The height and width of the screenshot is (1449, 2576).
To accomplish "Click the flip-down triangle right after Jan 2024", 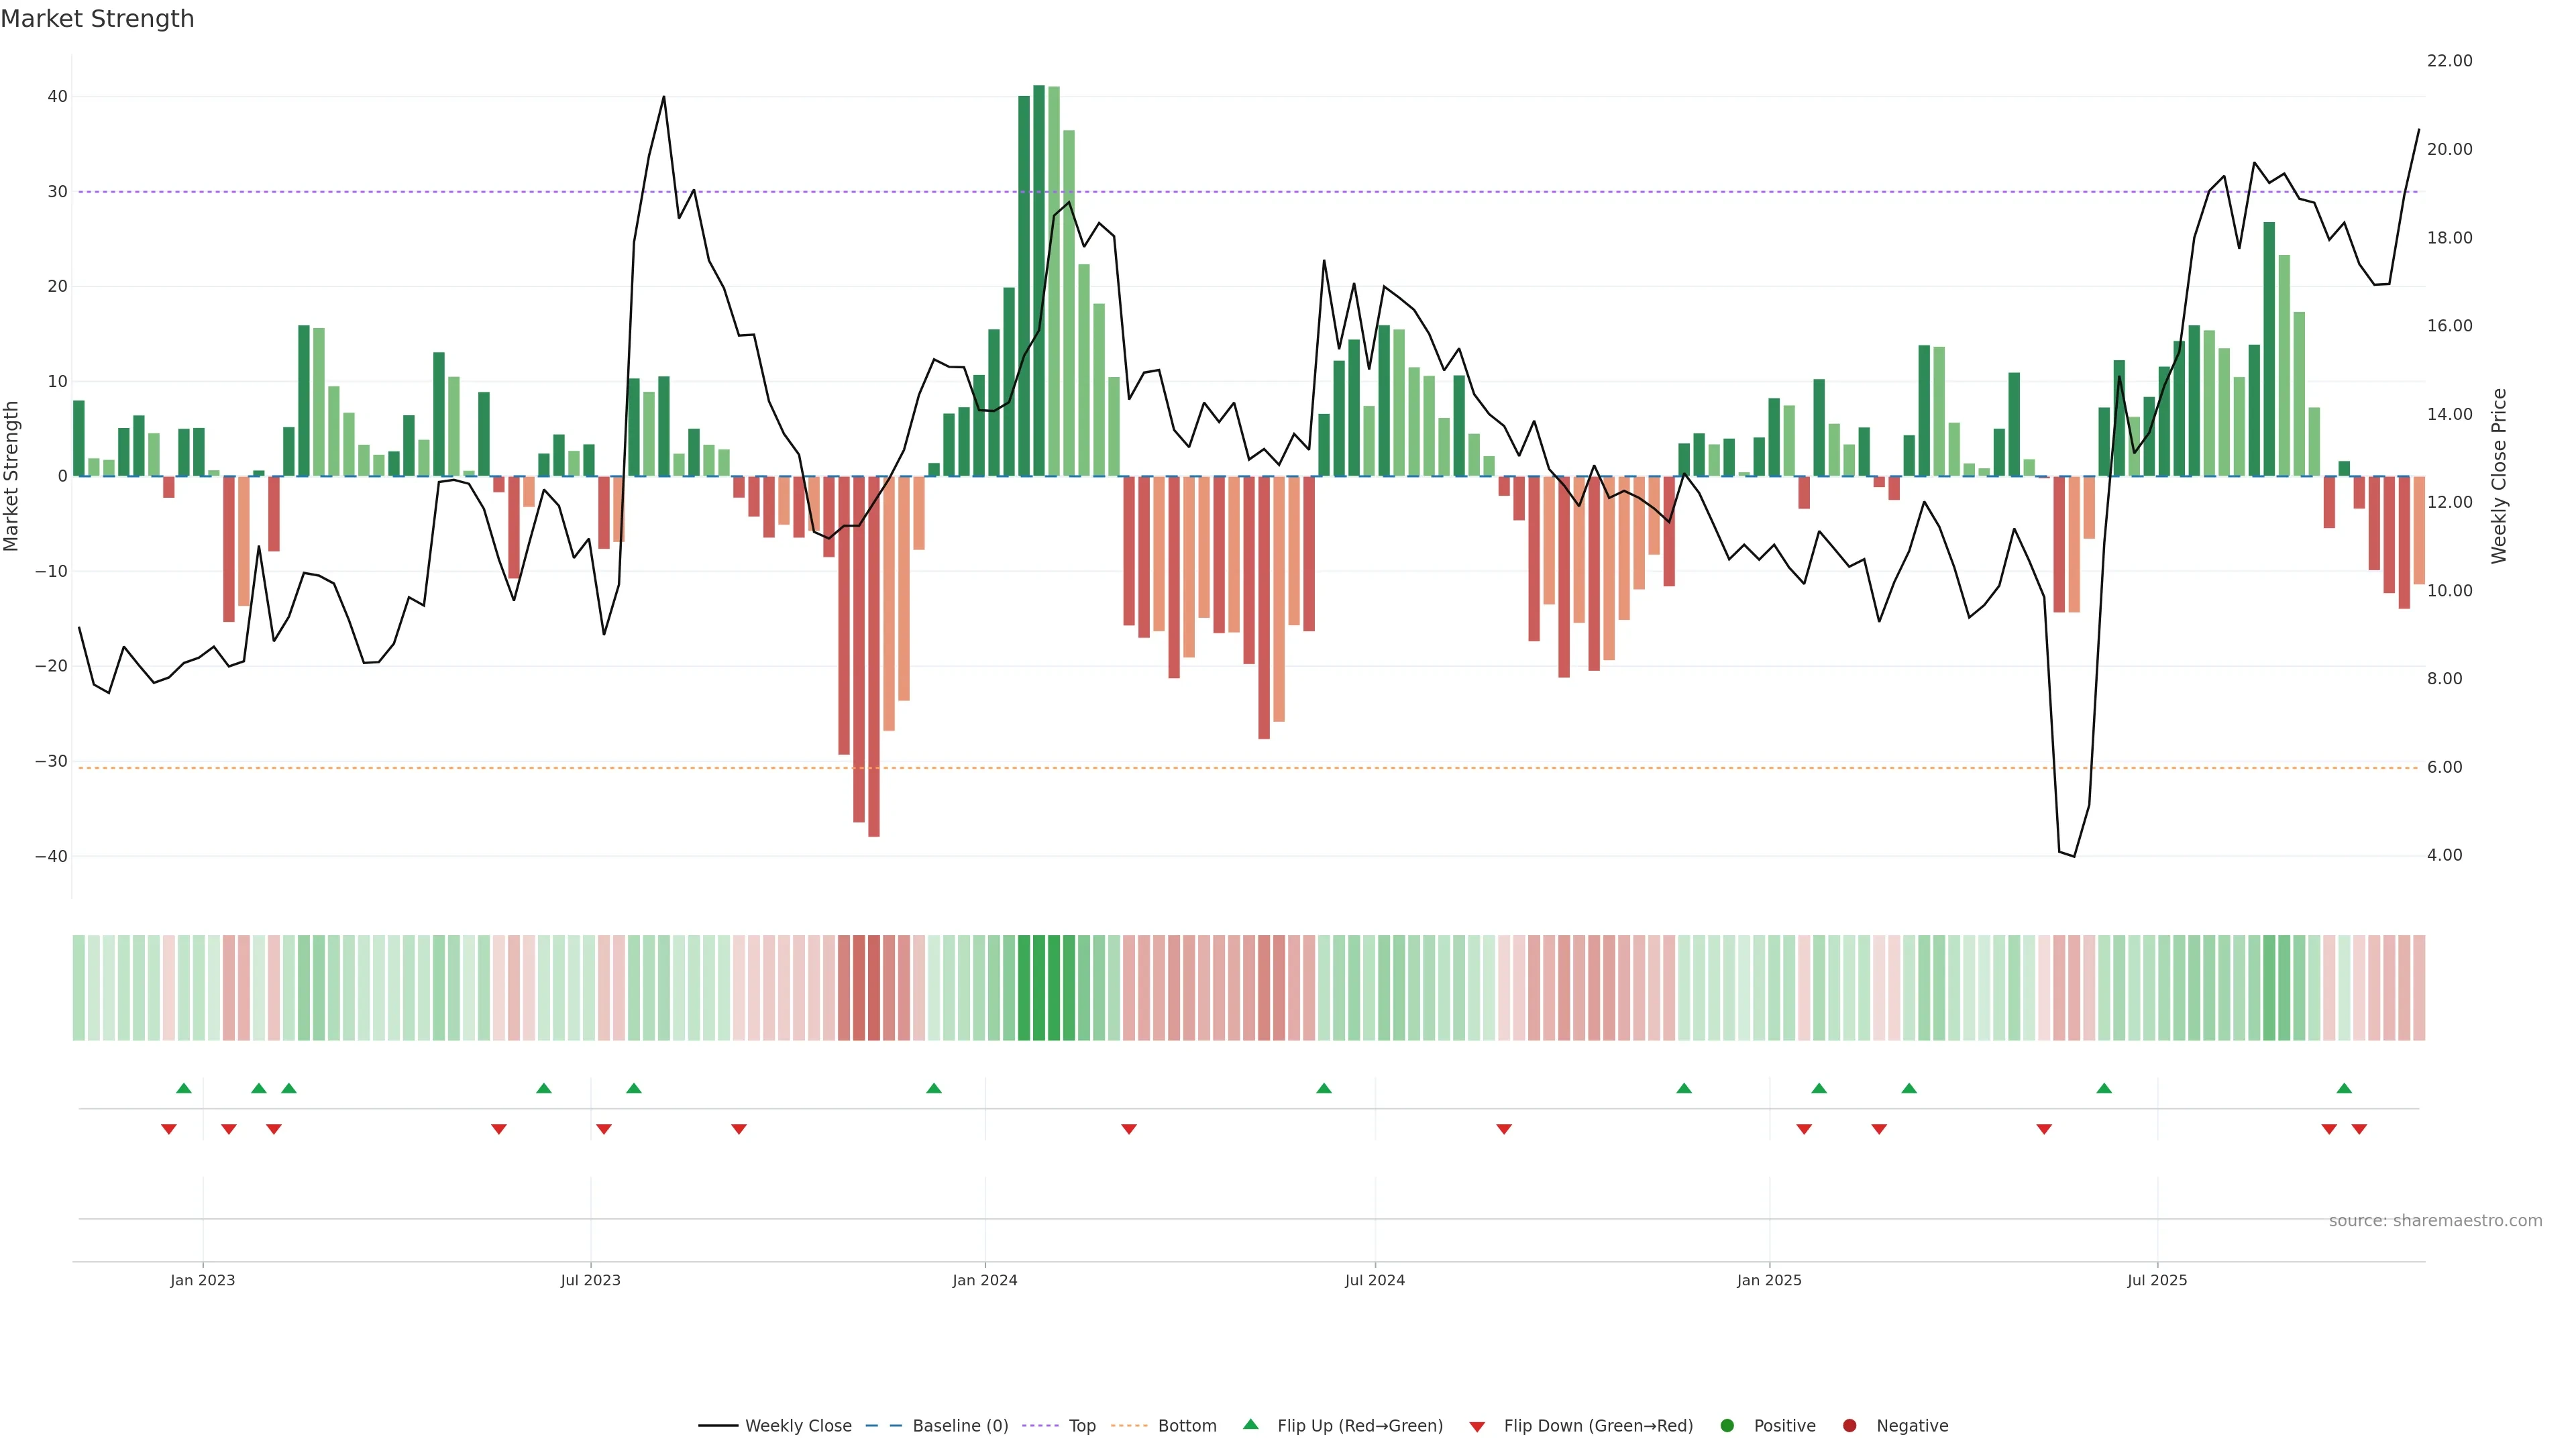I will pos(1129,1129).
